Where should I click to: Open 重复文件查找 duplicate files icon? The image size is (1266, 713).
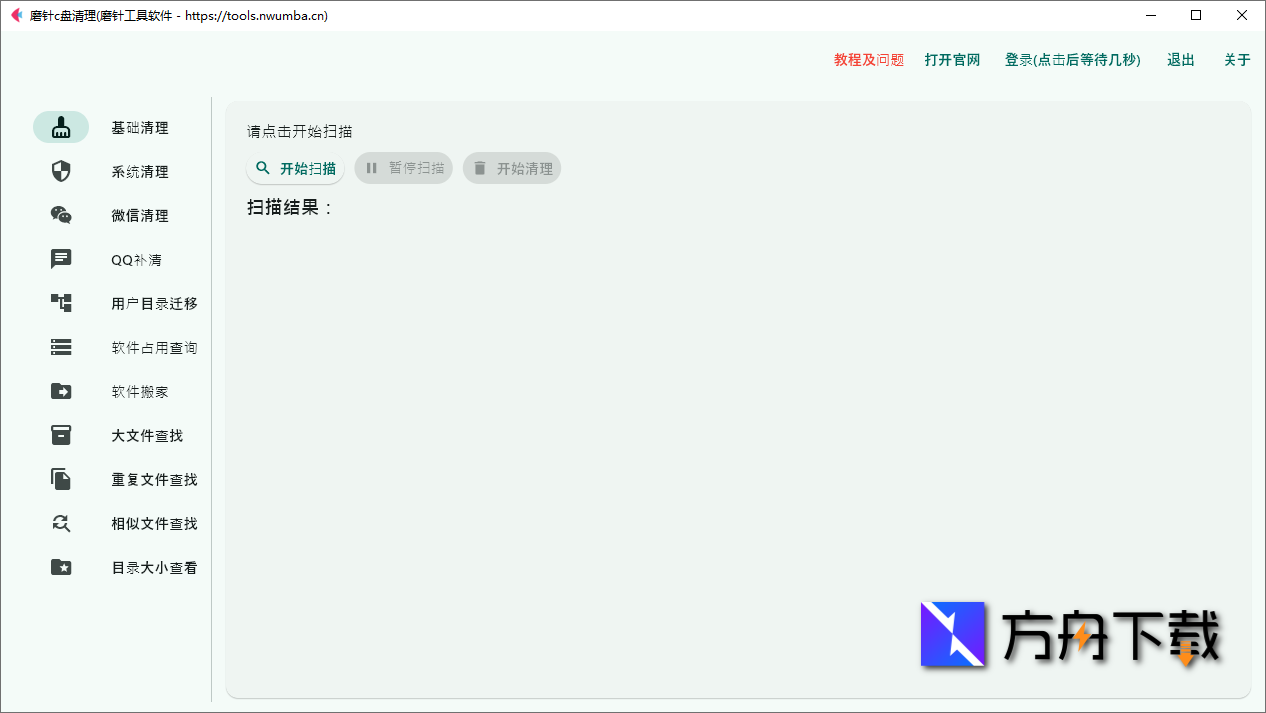pyautogui.click(x=61, y=479)
